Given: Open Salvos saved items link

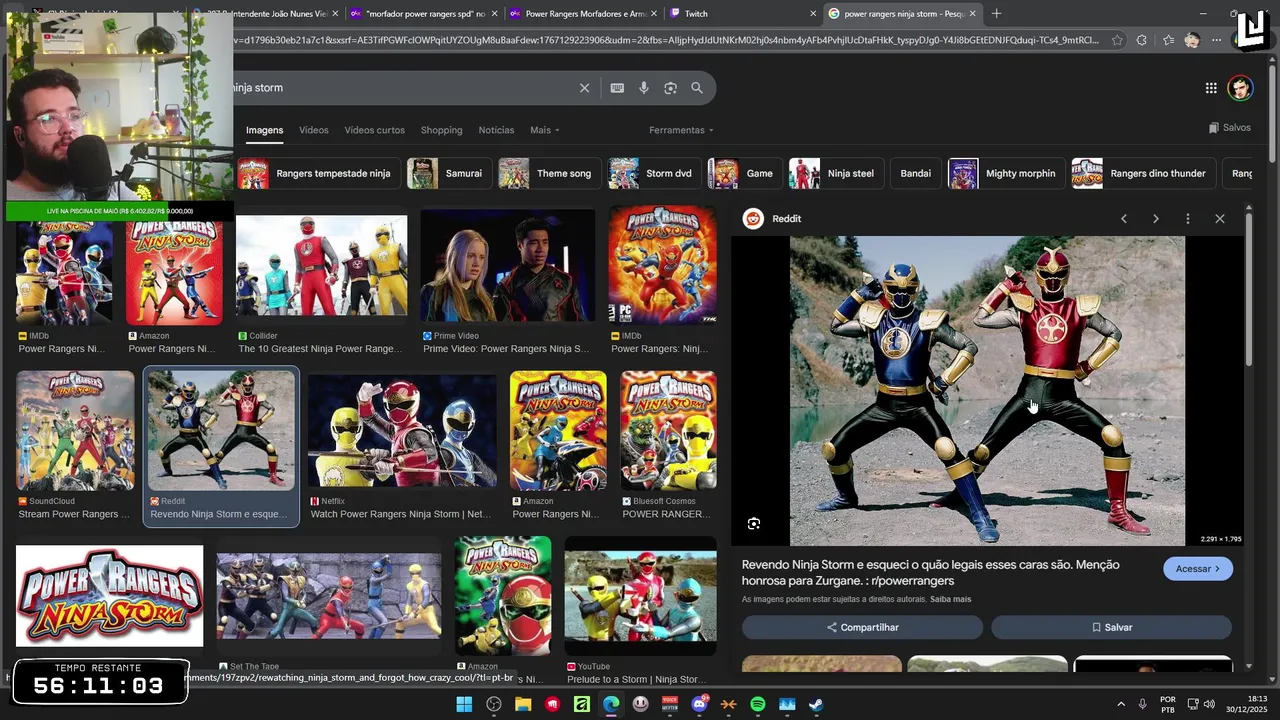Looking at the screenshot, I should tap(1230, 128).
